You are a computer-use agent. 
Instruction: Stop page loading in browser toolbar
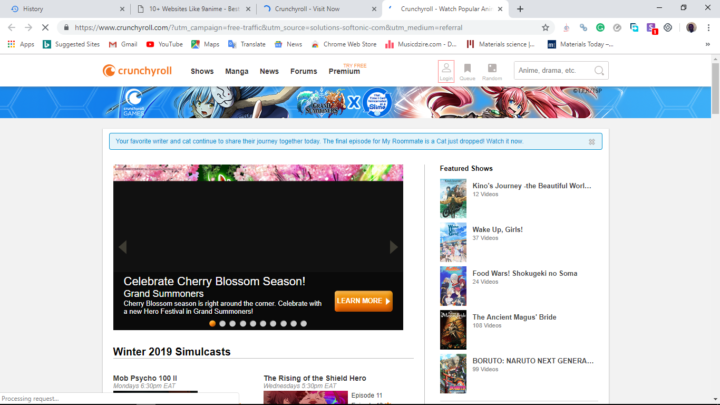click(45, 28)
